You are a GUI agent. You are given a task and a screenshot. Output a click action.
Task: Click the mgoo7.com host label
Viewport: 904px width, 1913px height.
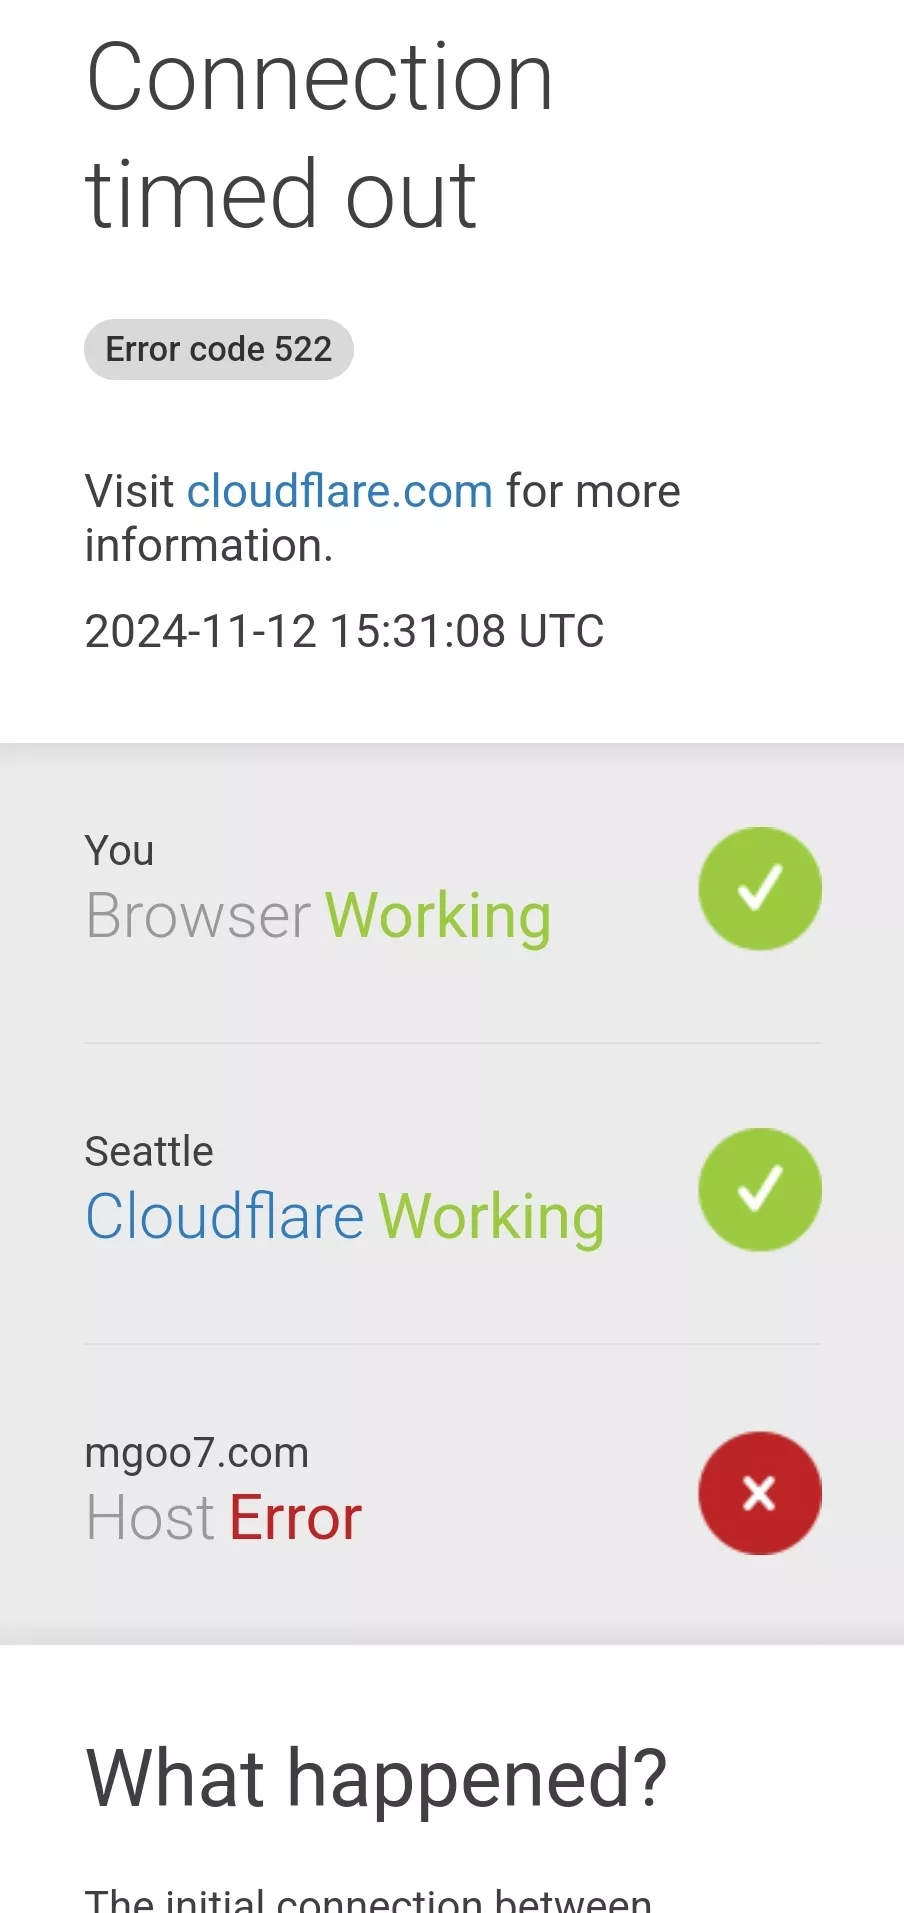tap(197, 1453)
